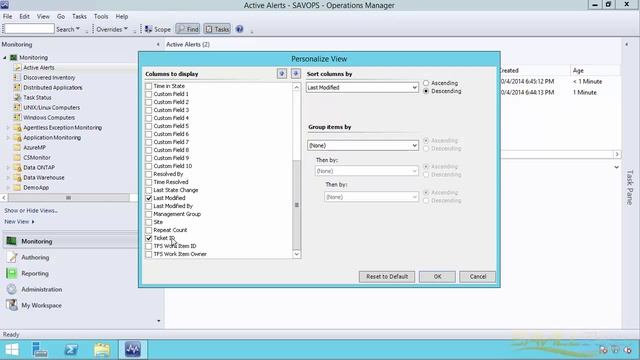The height and width of the screenshot is (360, 640).
Task: Launch Server Manager from the taskbar
Action: (x=40, y=350)
